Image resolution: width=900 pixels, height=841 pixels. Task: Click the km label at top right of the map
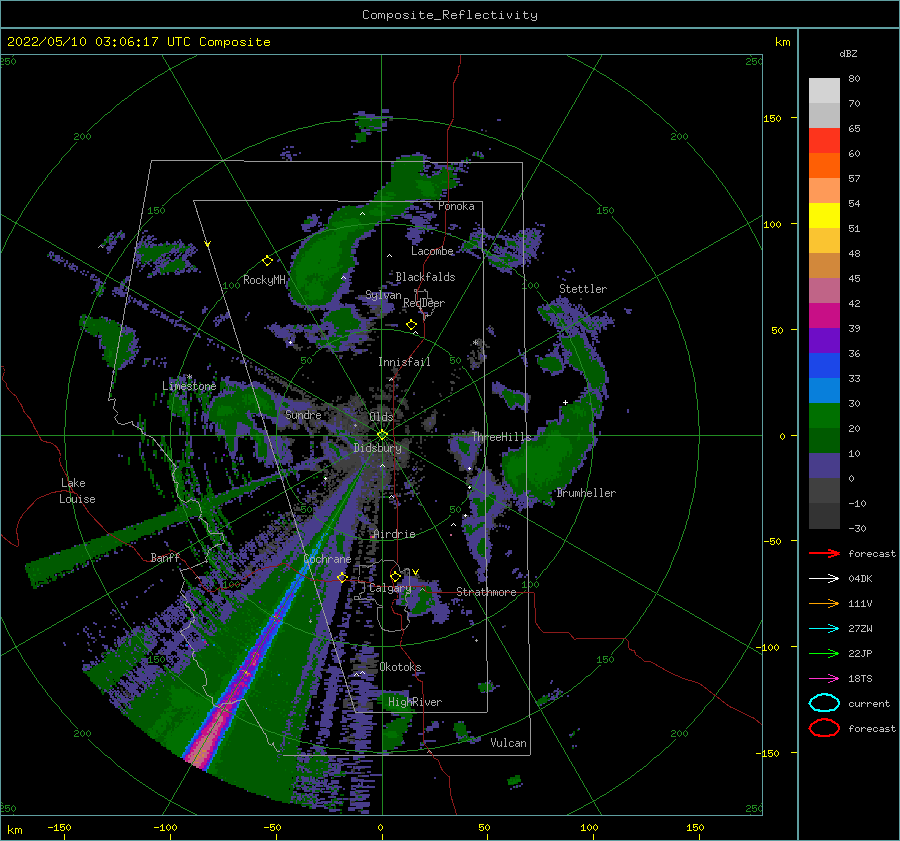pyautogui.click(x=782, y=42)
